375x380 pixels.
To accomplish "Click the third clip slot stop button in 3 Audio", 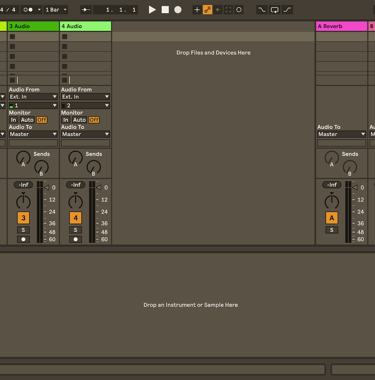I will [x=12, y=56].
